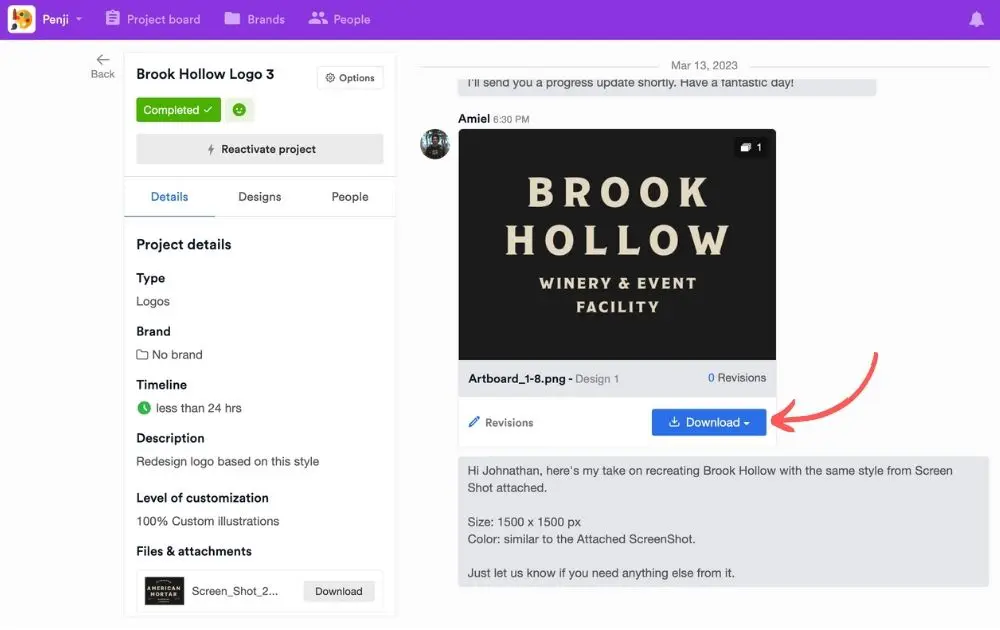Click the Reactivate project button

point(260,149)
